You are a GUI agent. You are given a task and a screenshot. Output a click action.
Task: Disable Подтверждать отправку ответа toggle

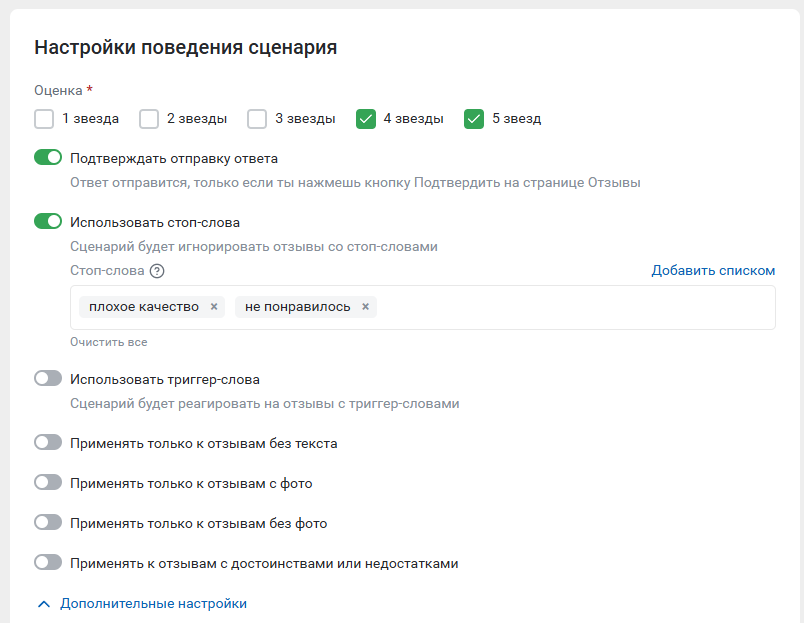[48, 158]
